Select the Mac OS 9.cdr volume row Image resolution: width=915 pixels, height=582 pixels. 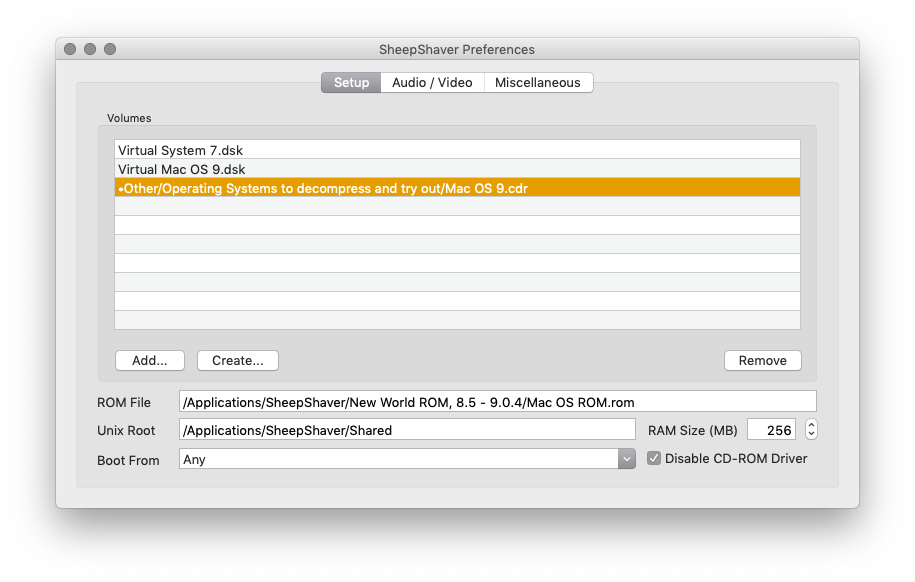(x=457, y=187)
